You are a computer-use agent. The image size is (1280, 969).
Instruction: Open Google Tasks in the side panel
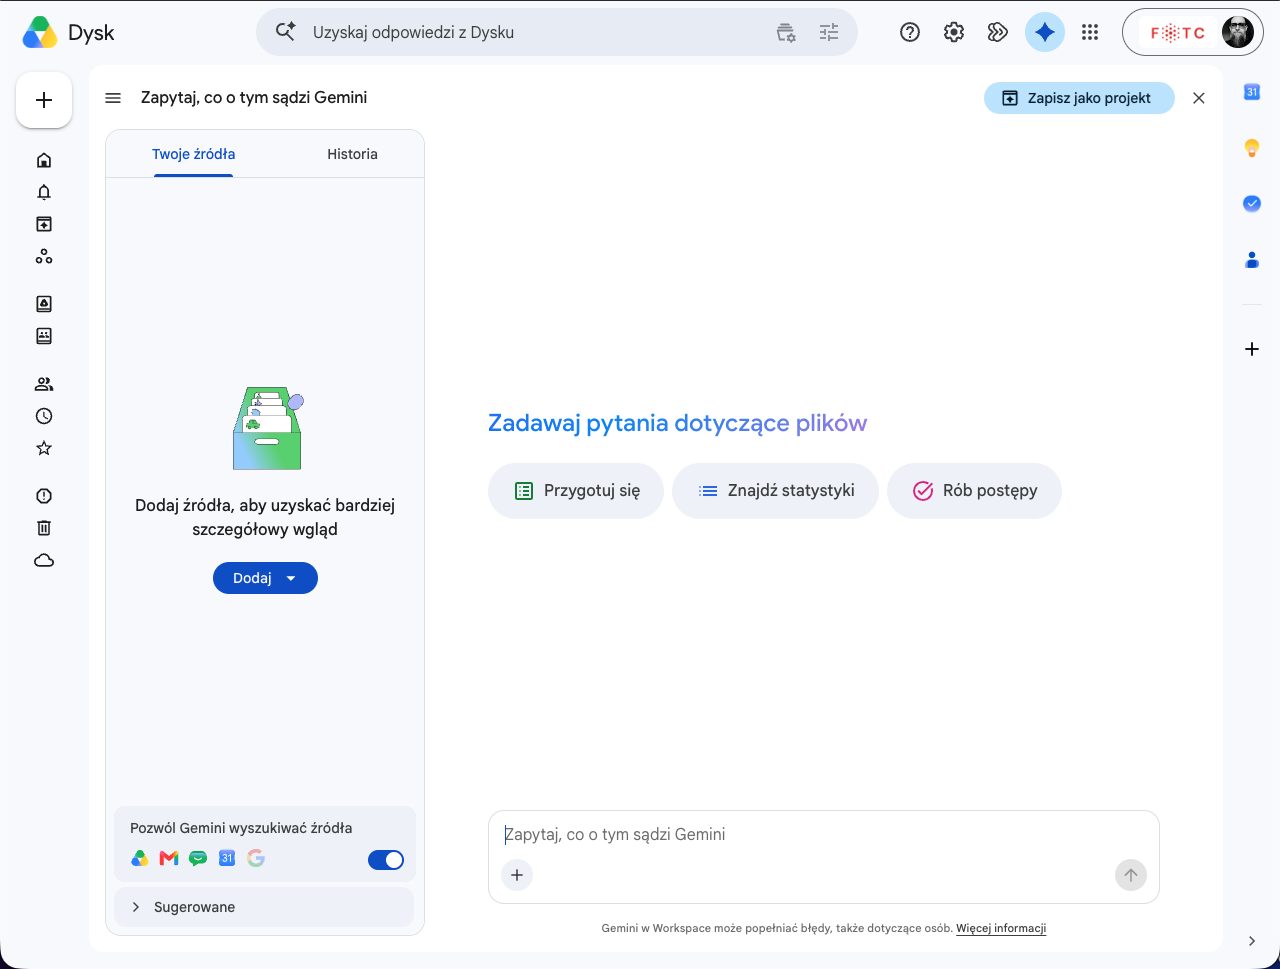click(1252, 203)
